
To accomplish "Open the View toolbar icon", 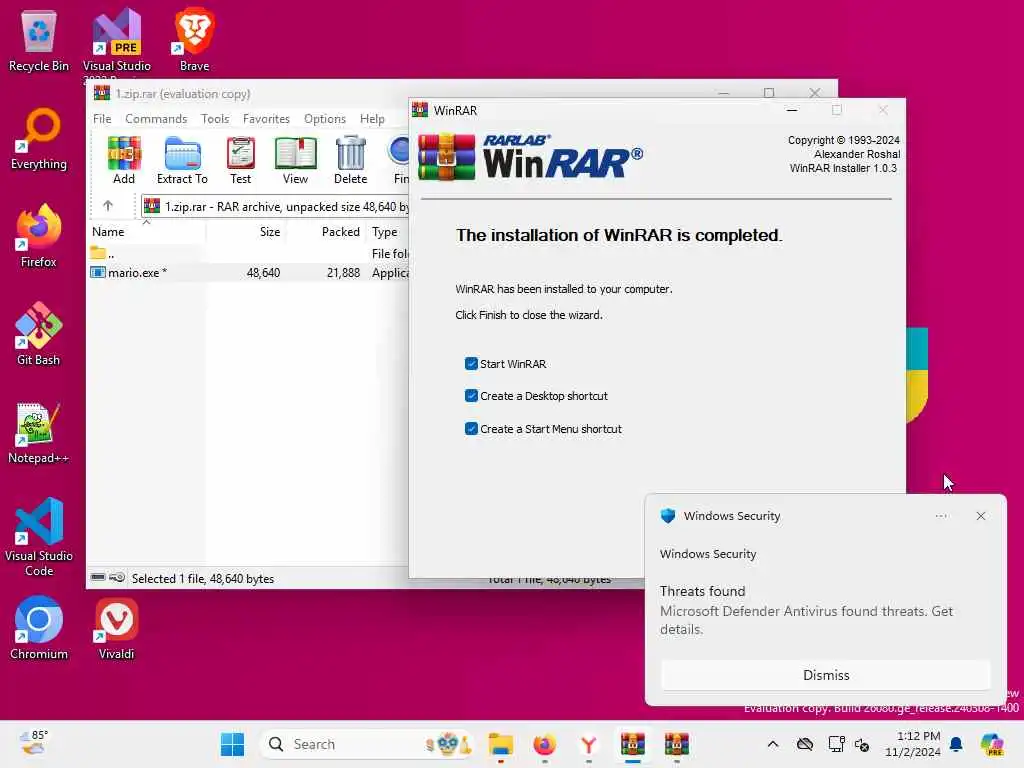I will 295,161.
